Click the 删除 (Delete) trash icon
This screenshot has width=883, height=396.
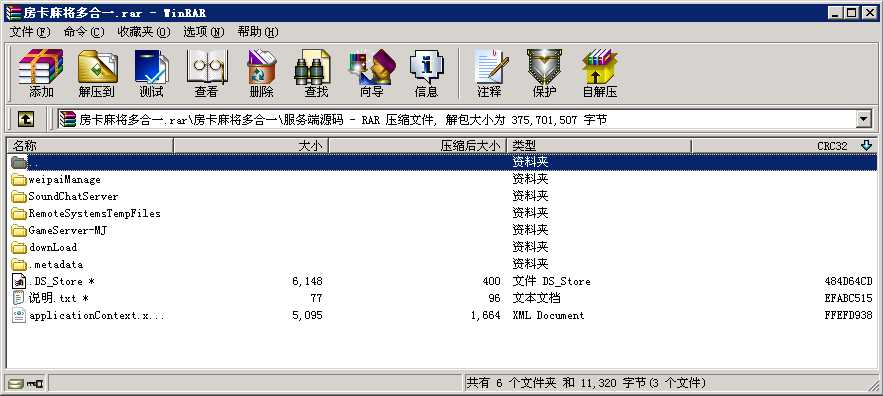pos(261,73)
